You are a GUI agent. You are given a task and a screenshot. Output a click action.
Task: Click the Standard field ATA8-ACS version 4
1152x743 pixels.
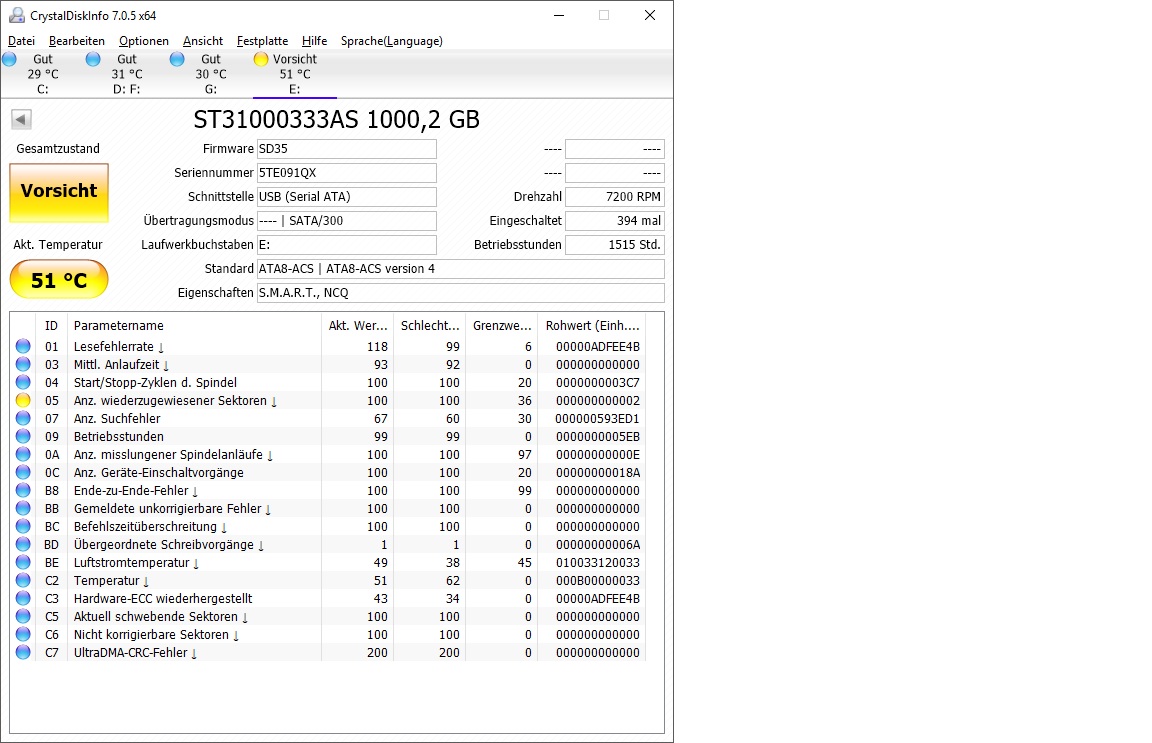pyautogui.click(x=461, y=269)
